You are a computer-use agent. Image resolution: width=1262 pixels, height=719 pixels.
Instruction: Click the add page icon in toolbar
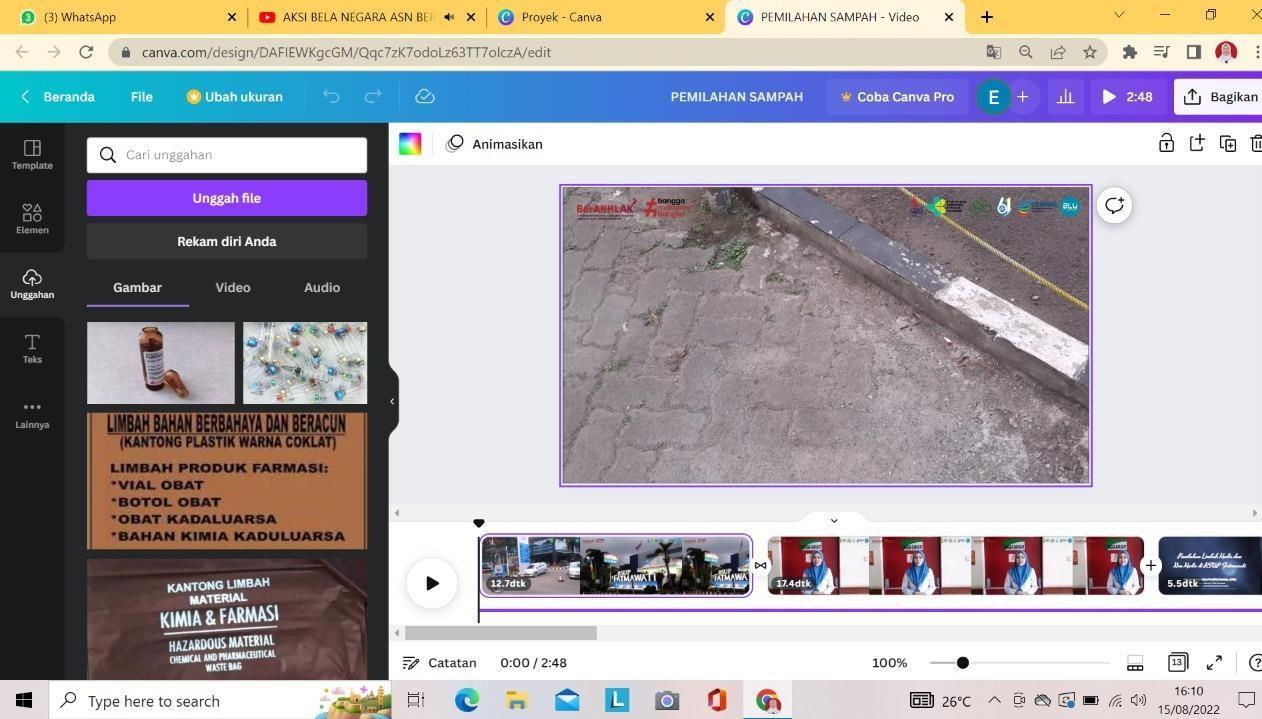pos(1197,144)
